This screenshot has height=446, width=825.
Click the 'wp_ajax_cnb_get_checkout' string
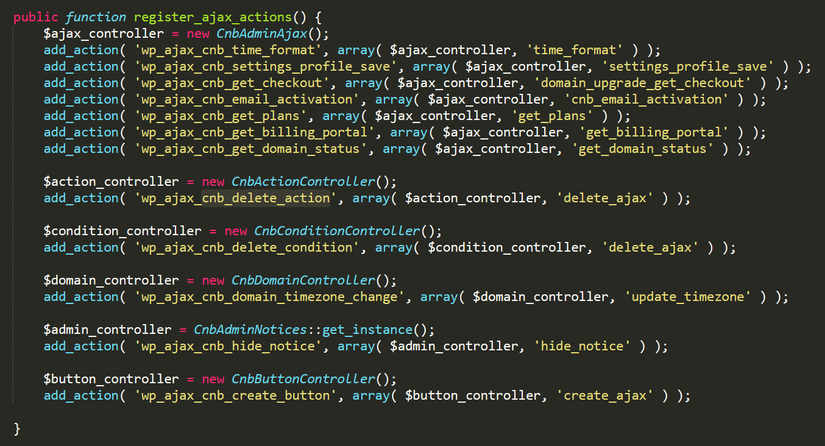pyautogui.click(x=232, y=83)
